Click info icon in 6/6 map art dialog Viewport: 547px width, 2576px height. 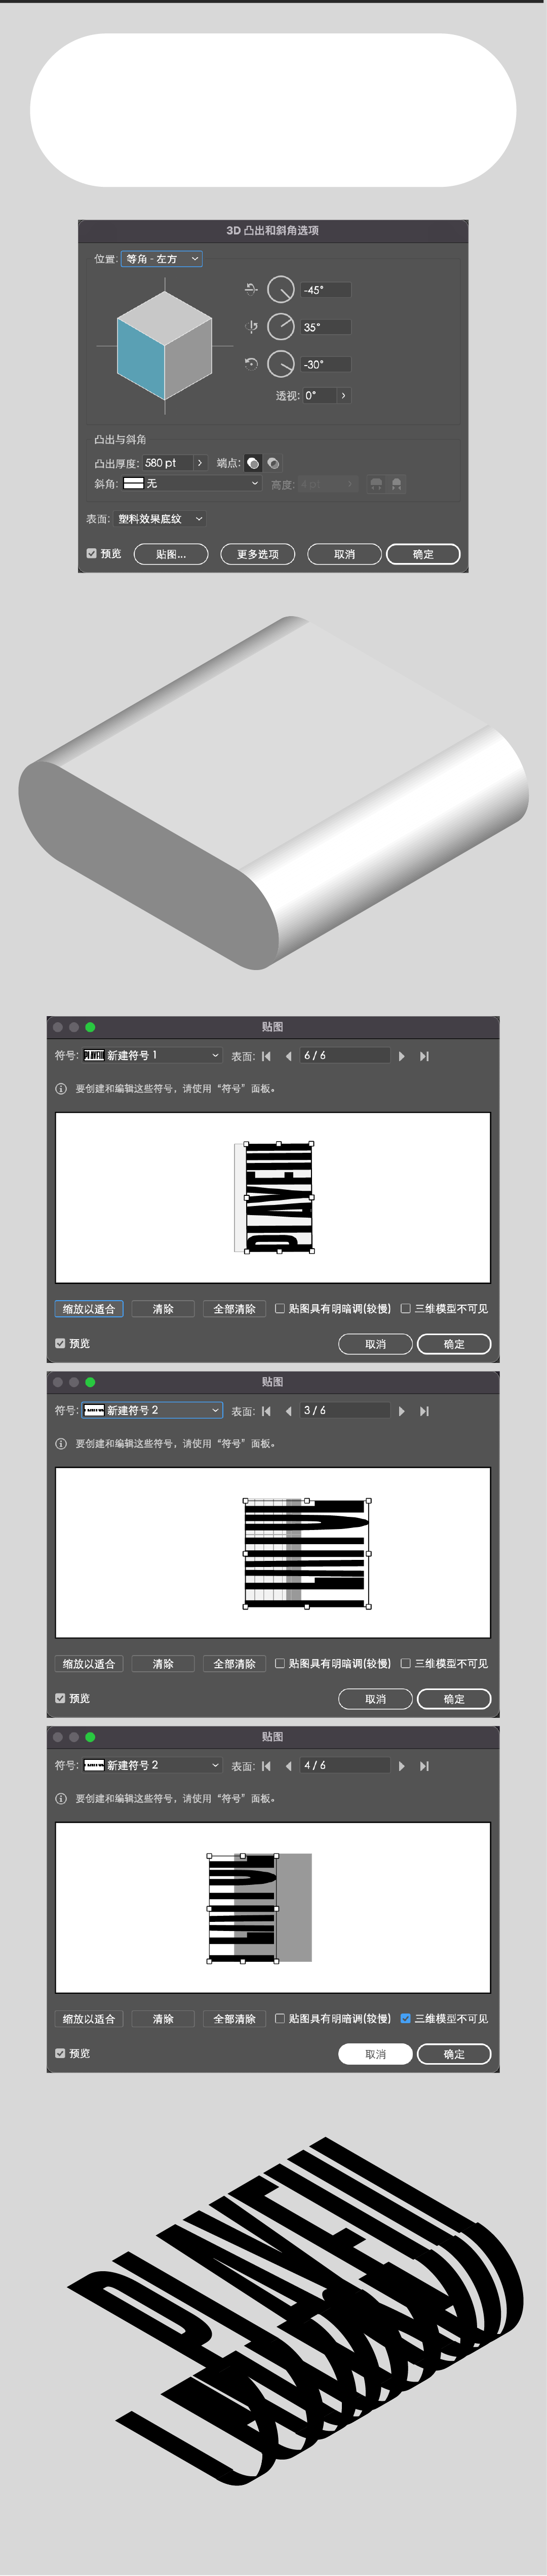click(x=61, y=1089)
